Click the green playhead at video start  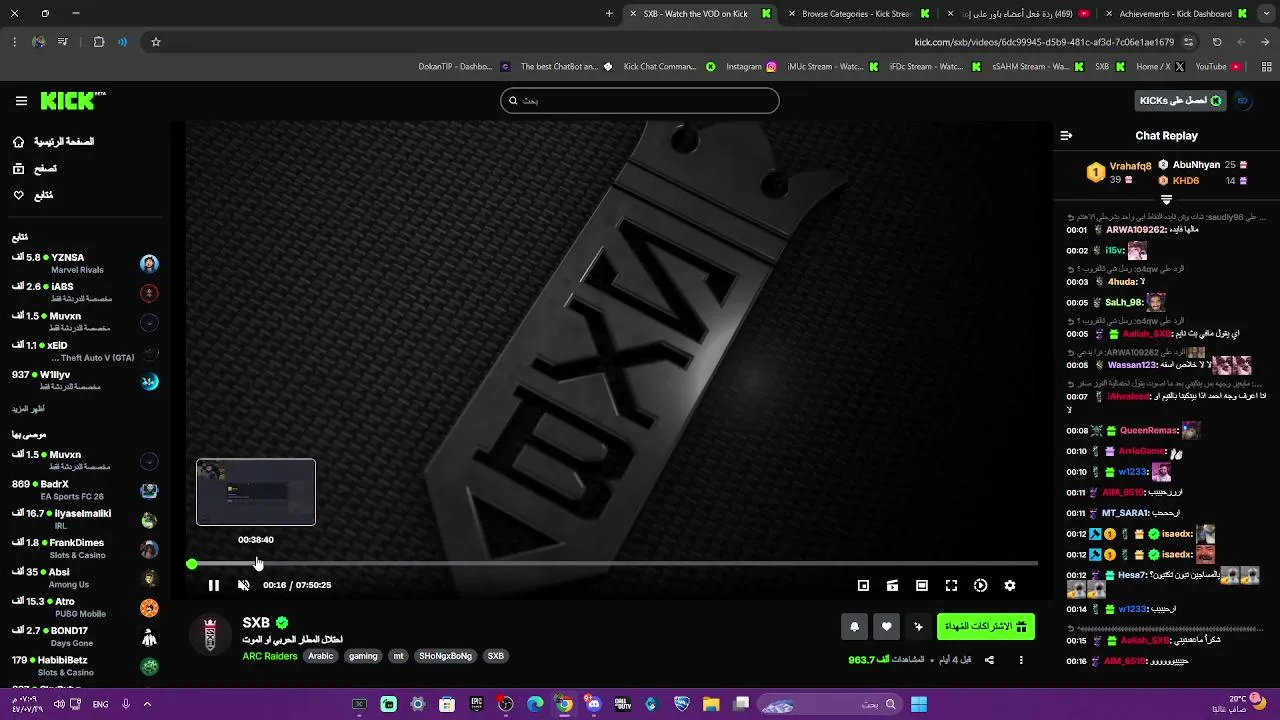(x=191, y=564)
